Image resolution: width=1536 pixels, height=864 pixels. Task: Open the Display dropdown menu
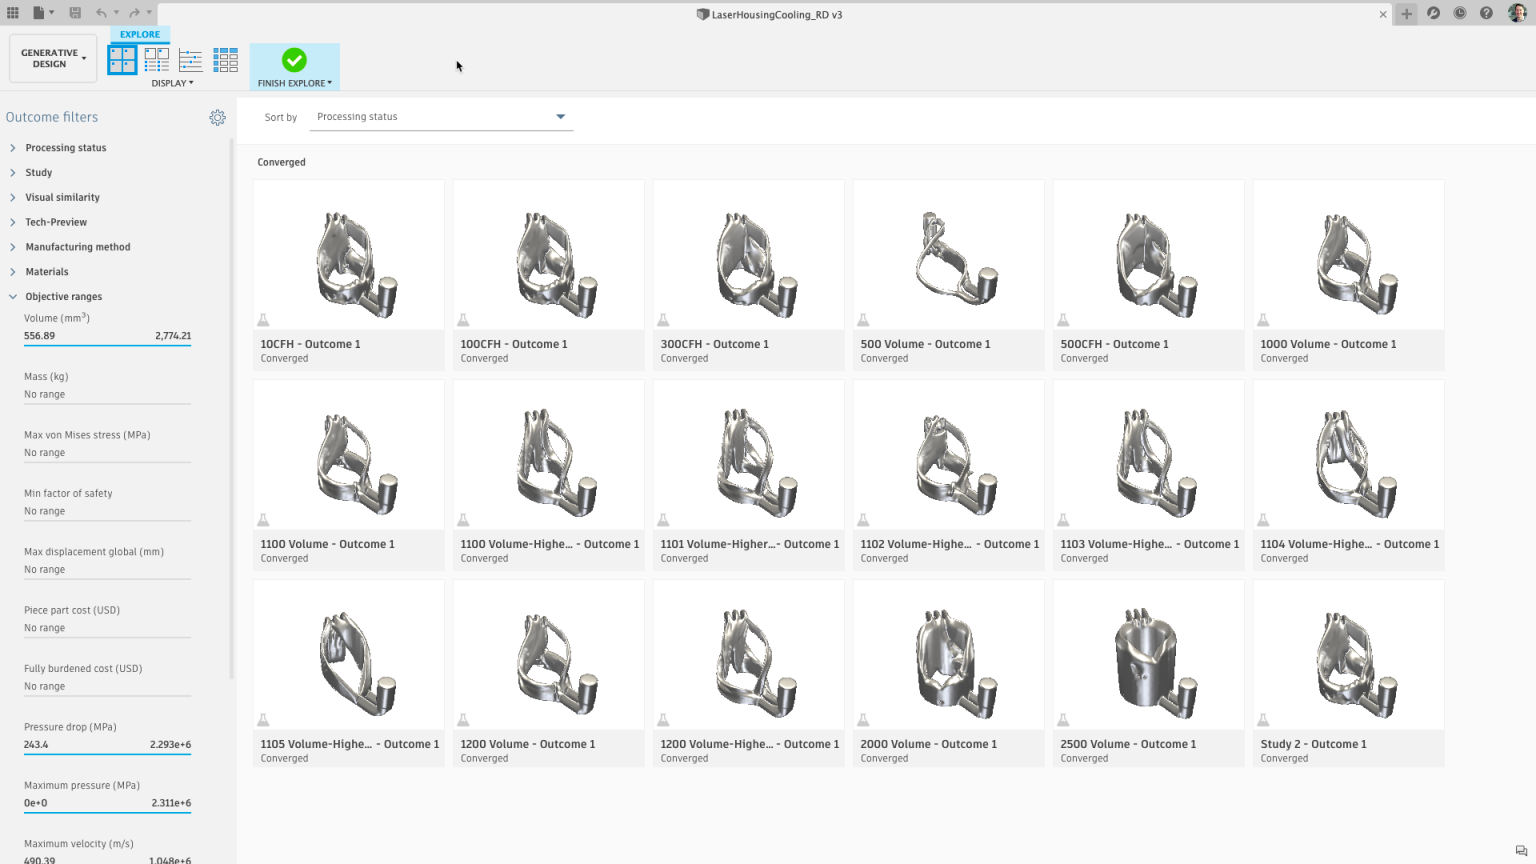[x=172, y=83]
